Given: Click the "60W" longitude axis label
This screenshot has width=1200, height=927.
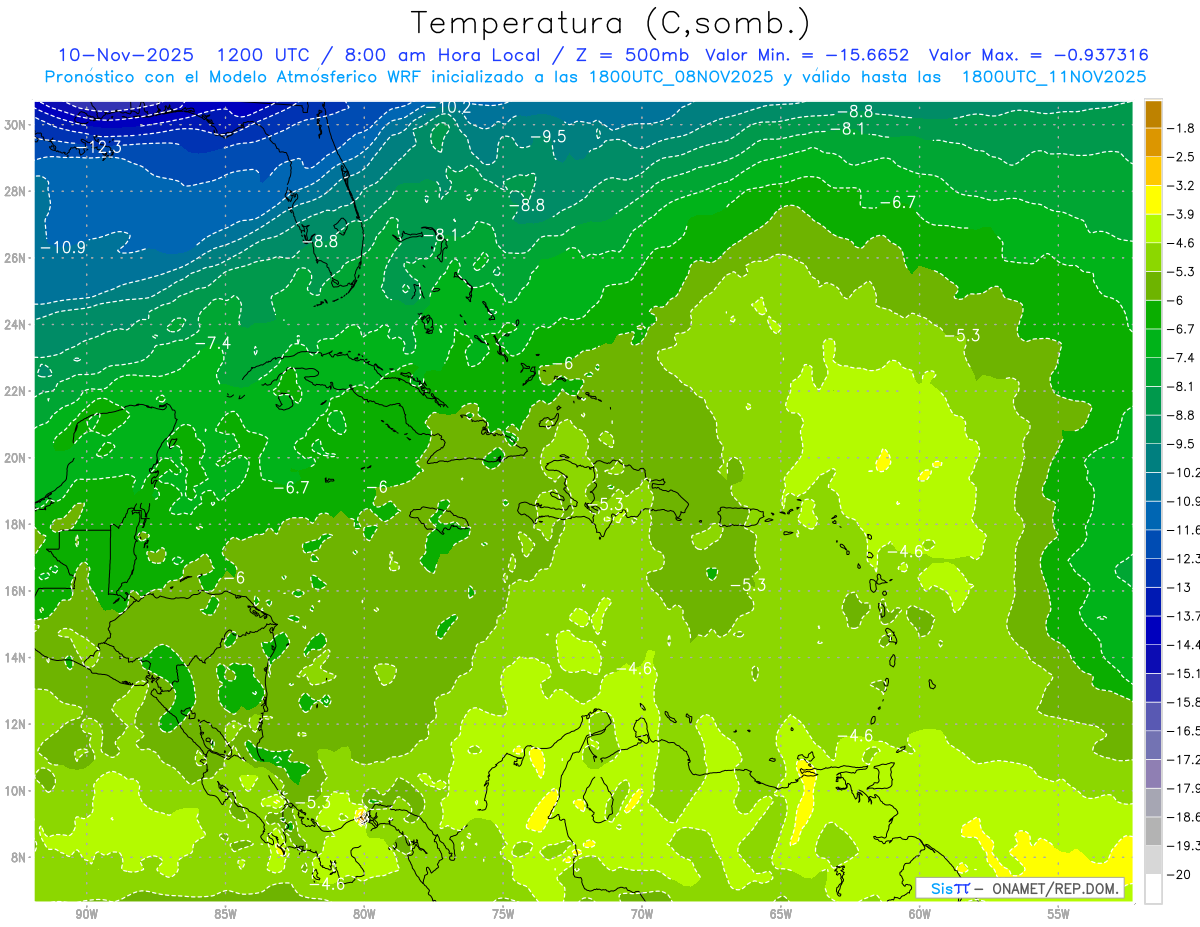Looking at the screenshot, I should tap(920, 915).
